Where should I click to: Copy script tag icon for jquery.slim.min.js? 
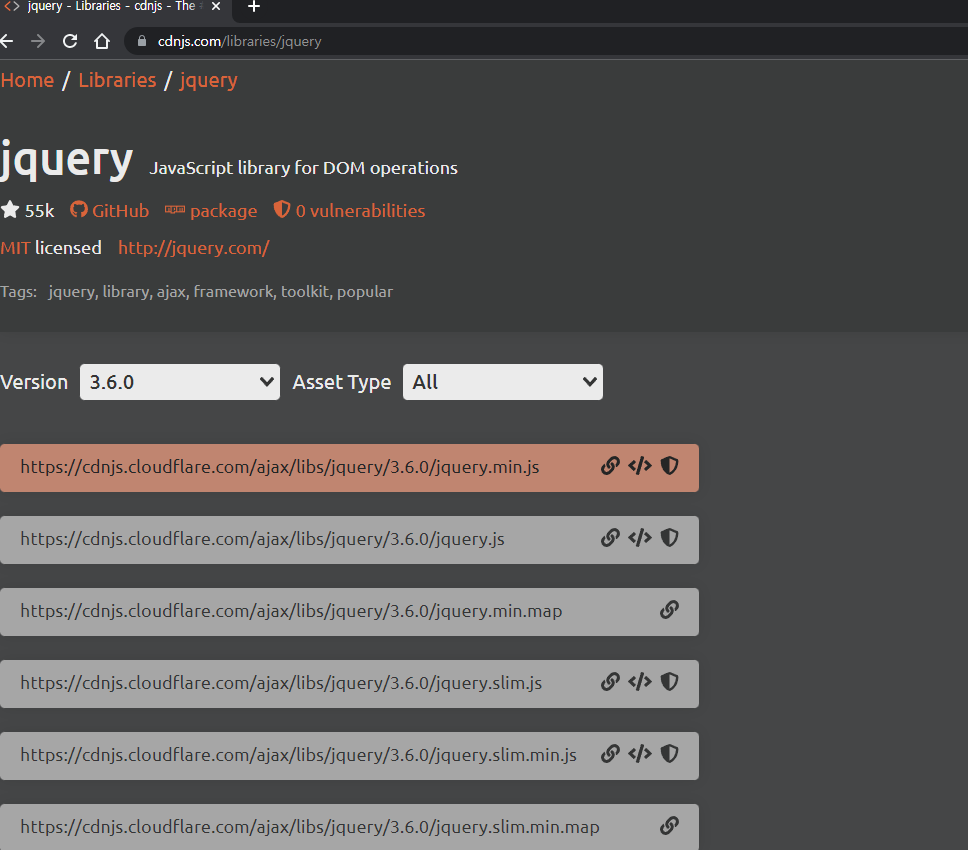(x=640, y=754)
